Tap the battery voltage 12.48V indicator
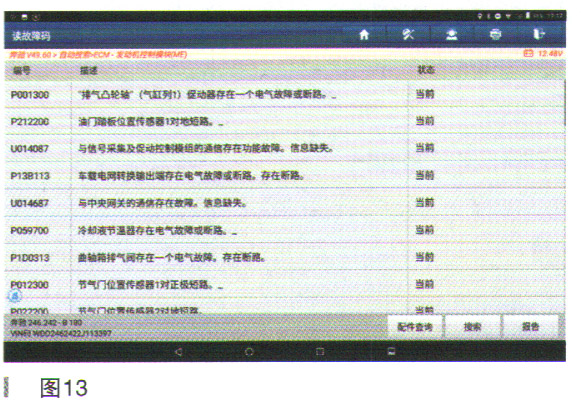 click(543, 54)
